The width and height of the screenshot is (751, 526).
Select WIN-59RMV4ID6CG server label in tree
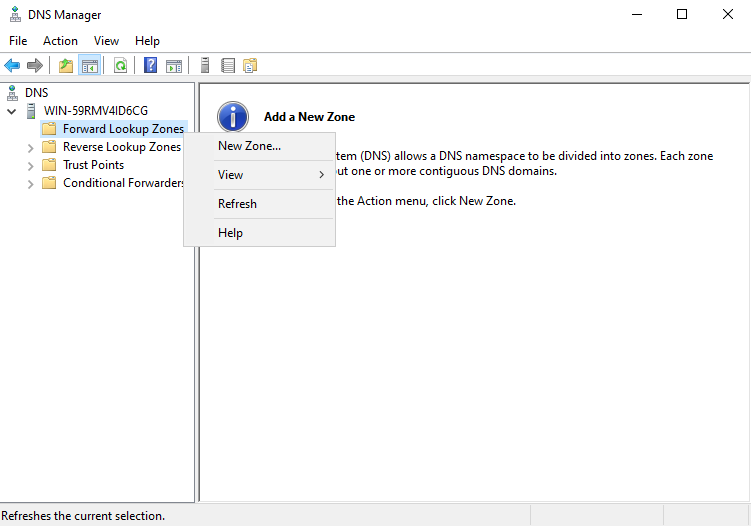(96, 111)
